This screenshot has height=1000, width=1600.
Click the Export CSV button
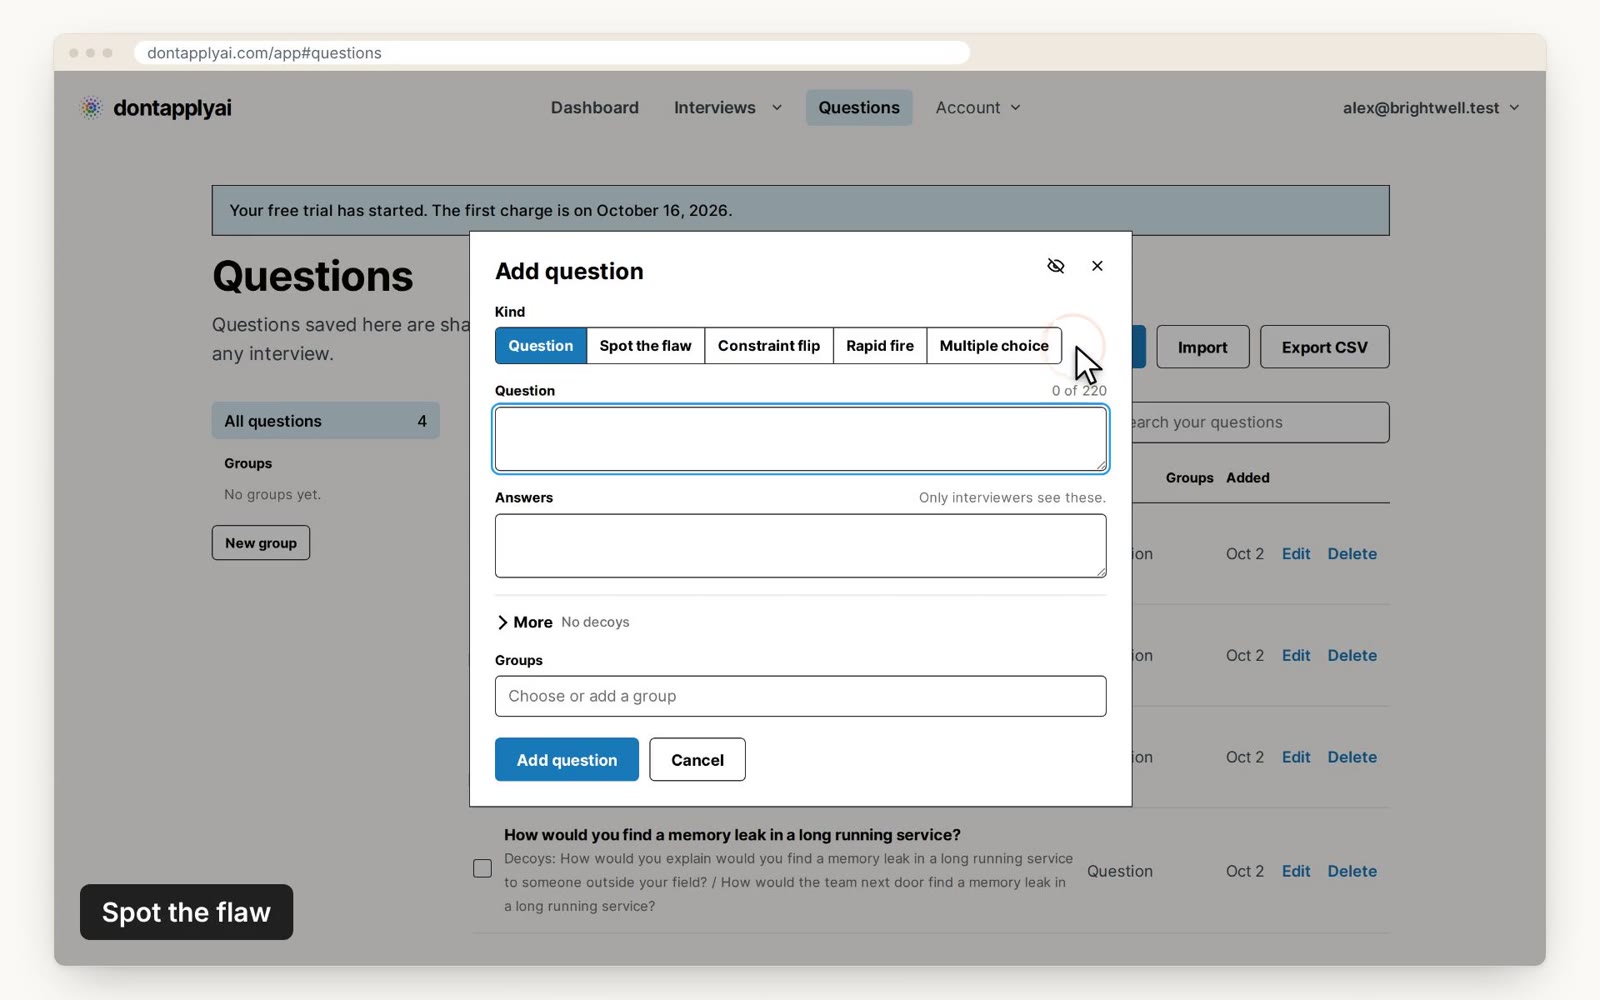[x=1324, y=347]
